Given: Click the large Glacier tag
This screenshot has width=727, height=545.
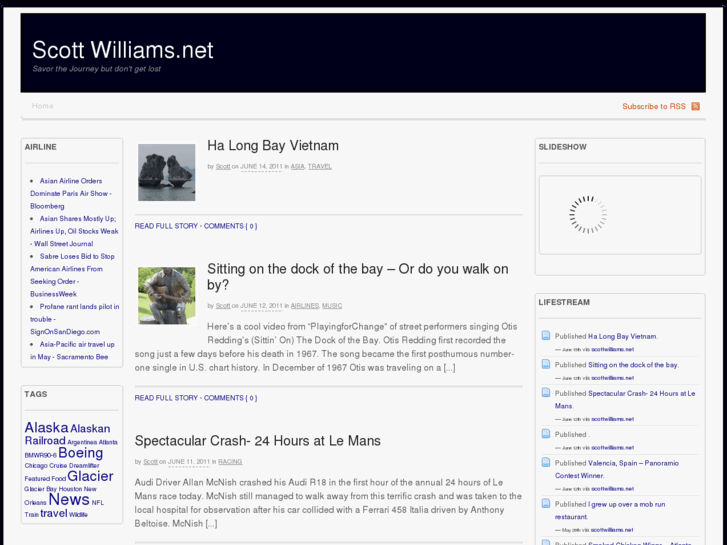Looking at the screenshot, I should click(90, 476).
